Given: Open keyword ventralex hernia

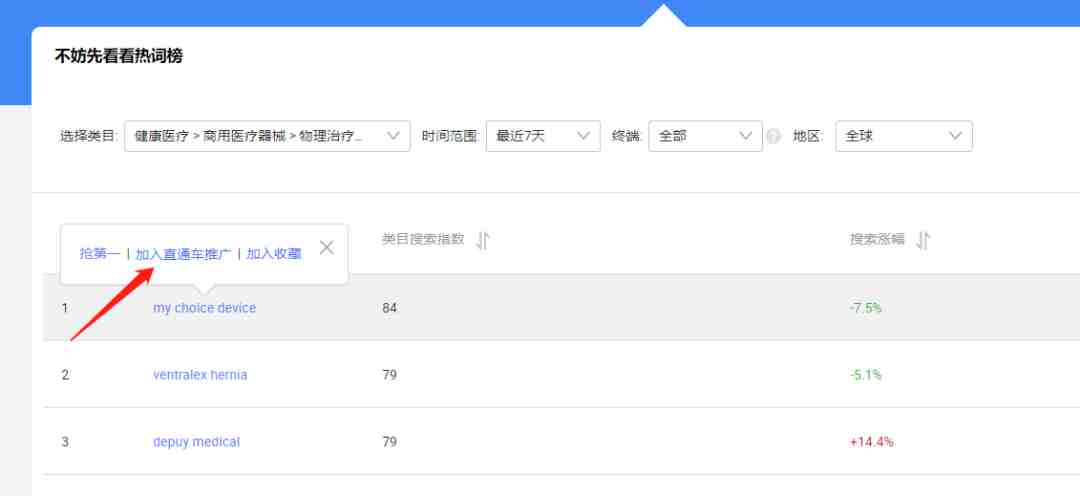Looking at the screenshot, I should coord(200,375).
